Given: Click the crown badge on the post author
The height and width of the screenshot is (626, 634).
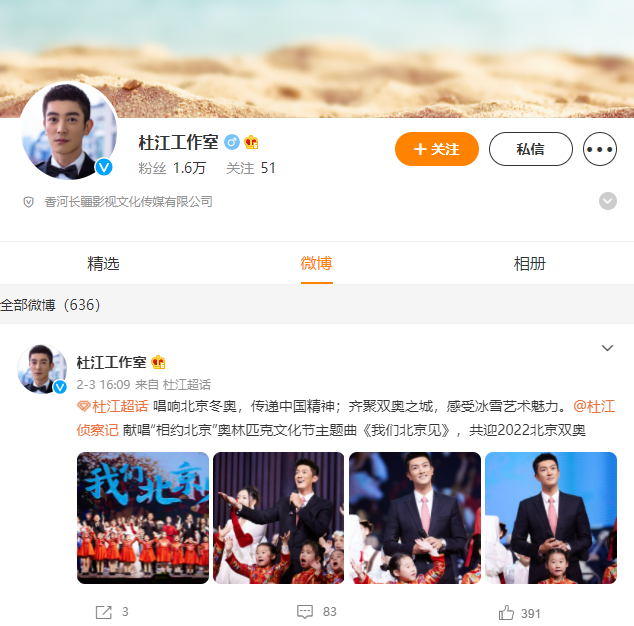Looking at the screenshot, I should coord(158,362).
